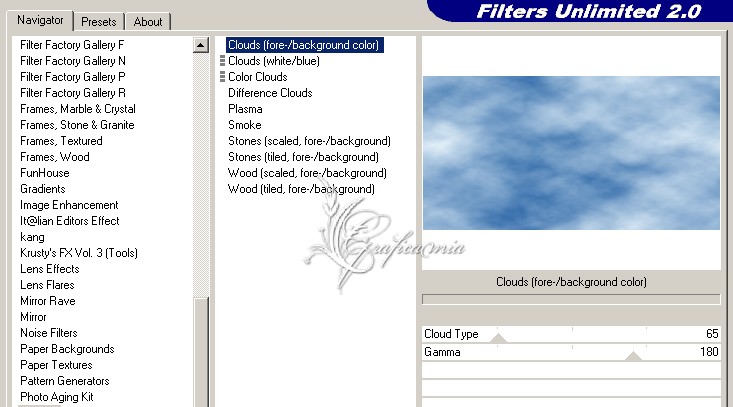Select Stones (scaled, fore-/background) filter
This screenshot has width=733, height=407.
[309, 141]
